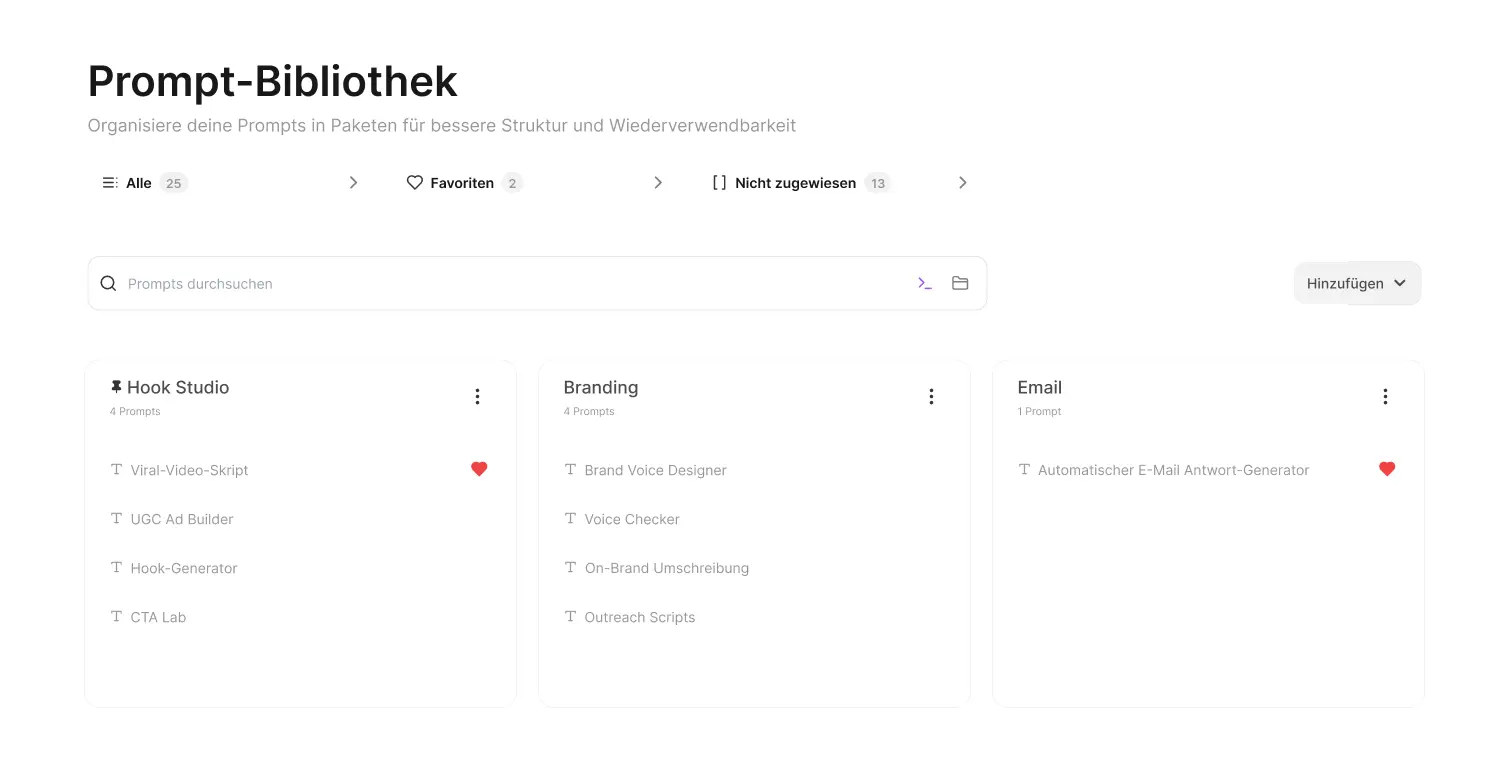1509x767 pixels.
Task: Unfavorite the Viral-Video-Skript prompt via its heart
Action: coord(479,468)
